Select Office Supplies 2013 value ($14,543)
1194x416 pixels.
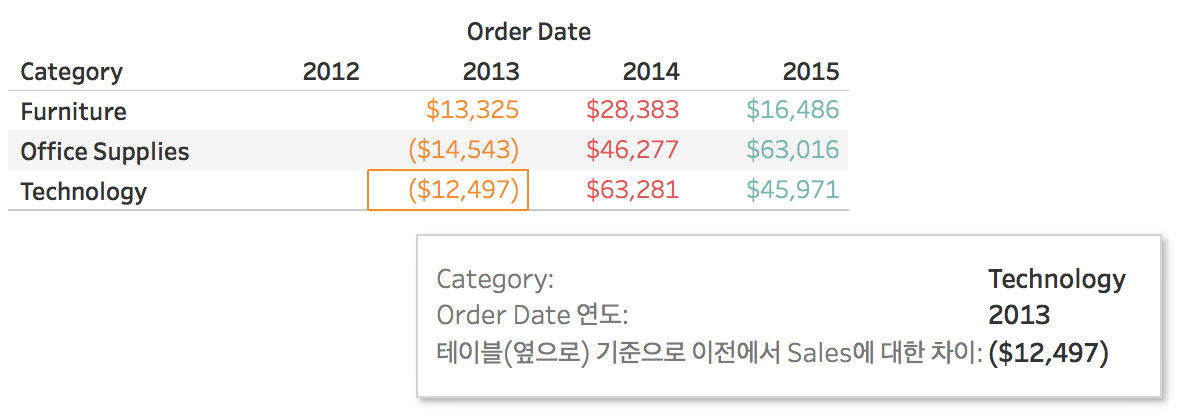point(464,149)
